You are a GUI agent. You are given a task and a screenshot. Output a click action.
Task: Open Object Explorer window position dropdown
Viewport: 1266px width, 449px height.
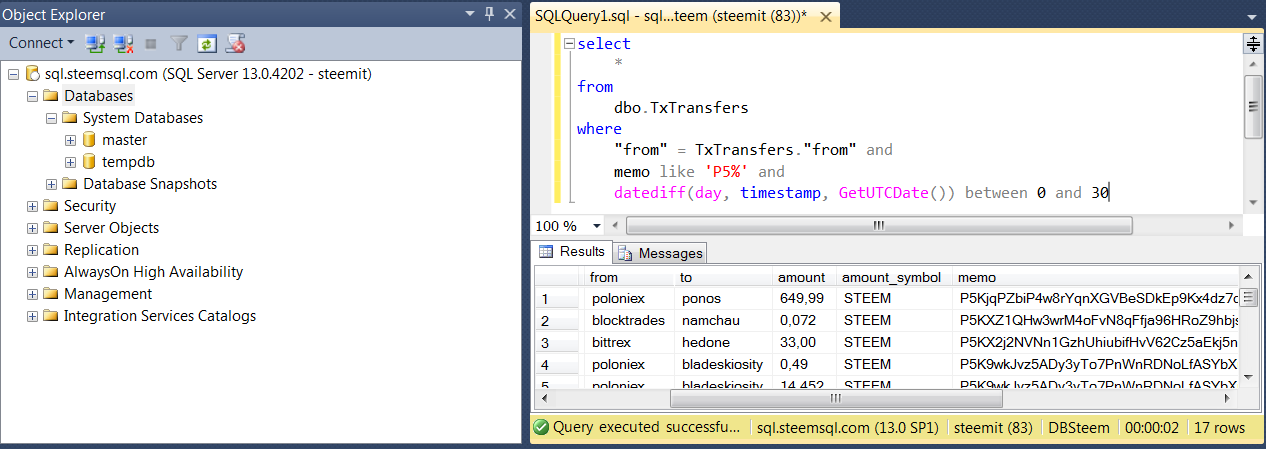click(470, 14)
